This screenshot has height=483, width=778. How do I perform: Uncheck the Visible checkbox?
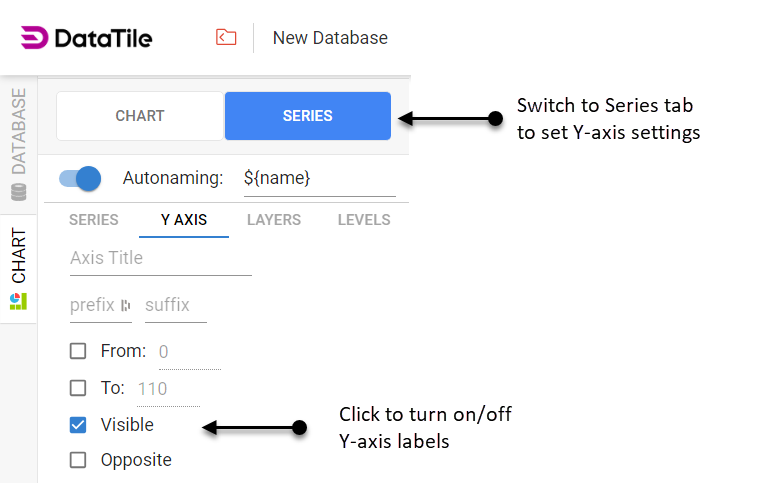click(x=78, y=425)
